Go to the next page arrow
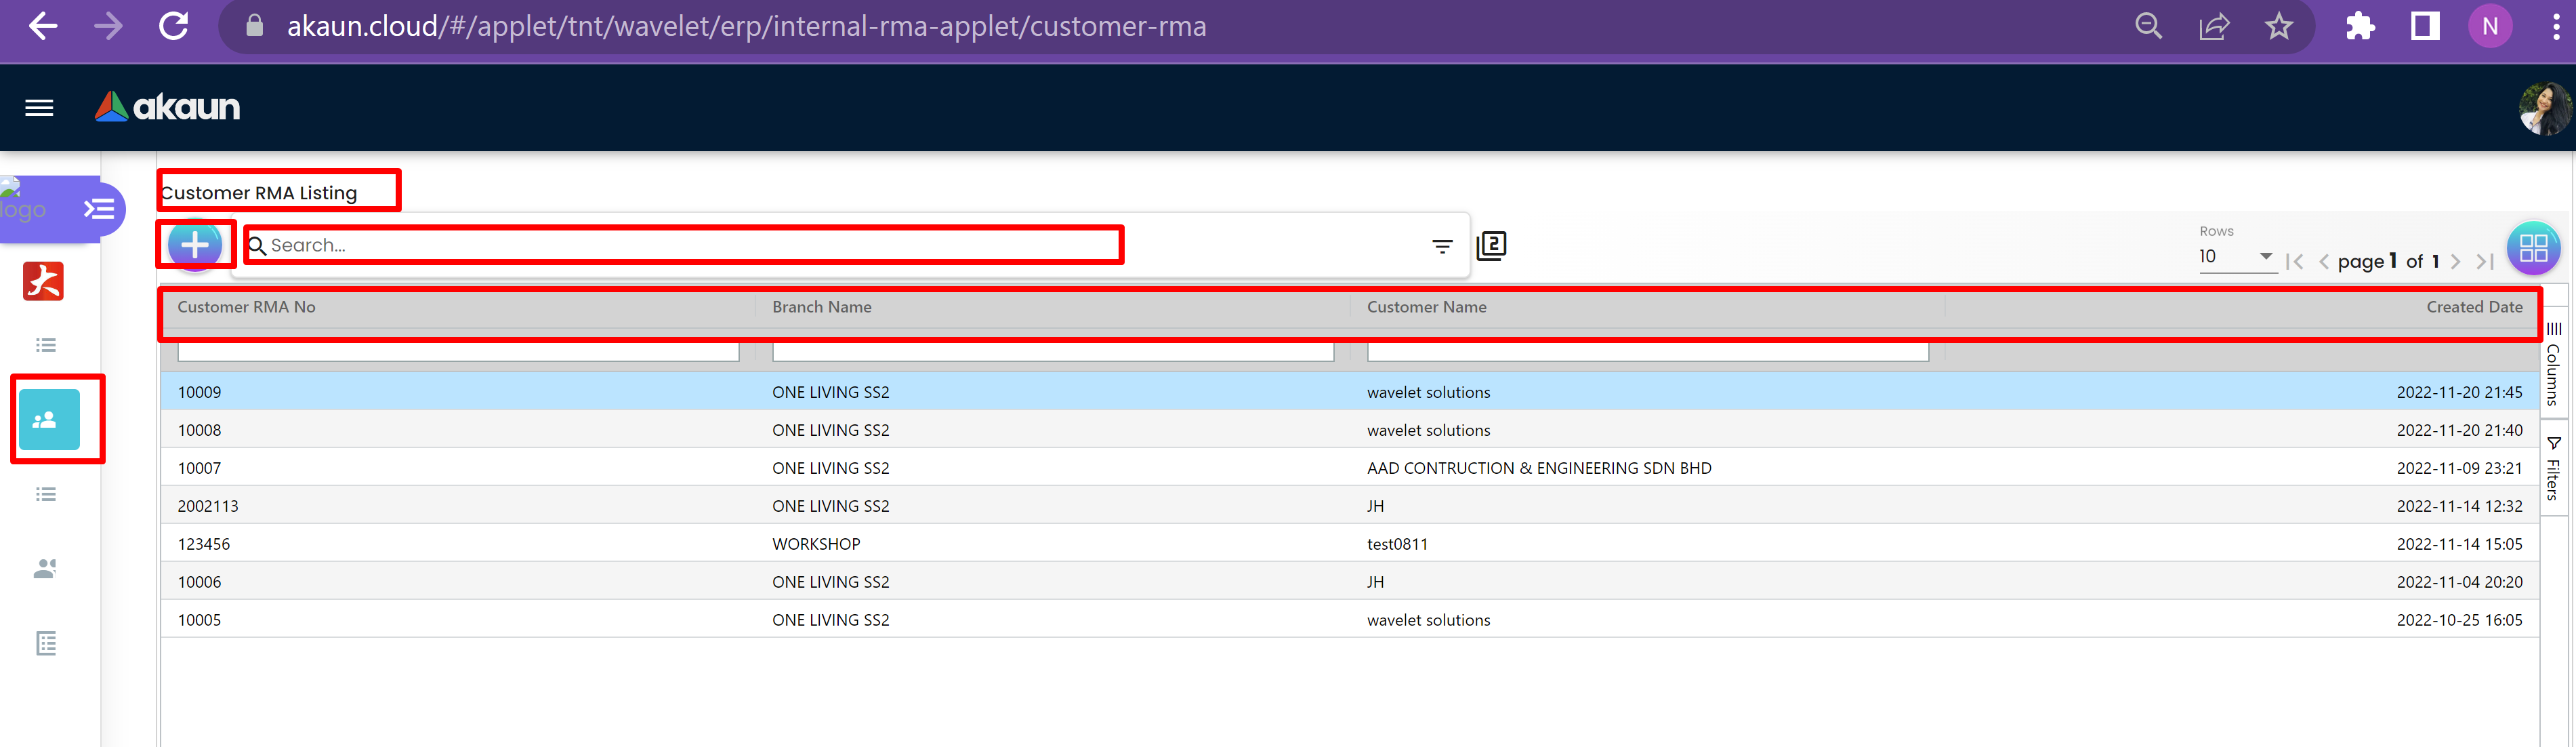Viewport: 2576px width, 747px height. (2455, 262)
